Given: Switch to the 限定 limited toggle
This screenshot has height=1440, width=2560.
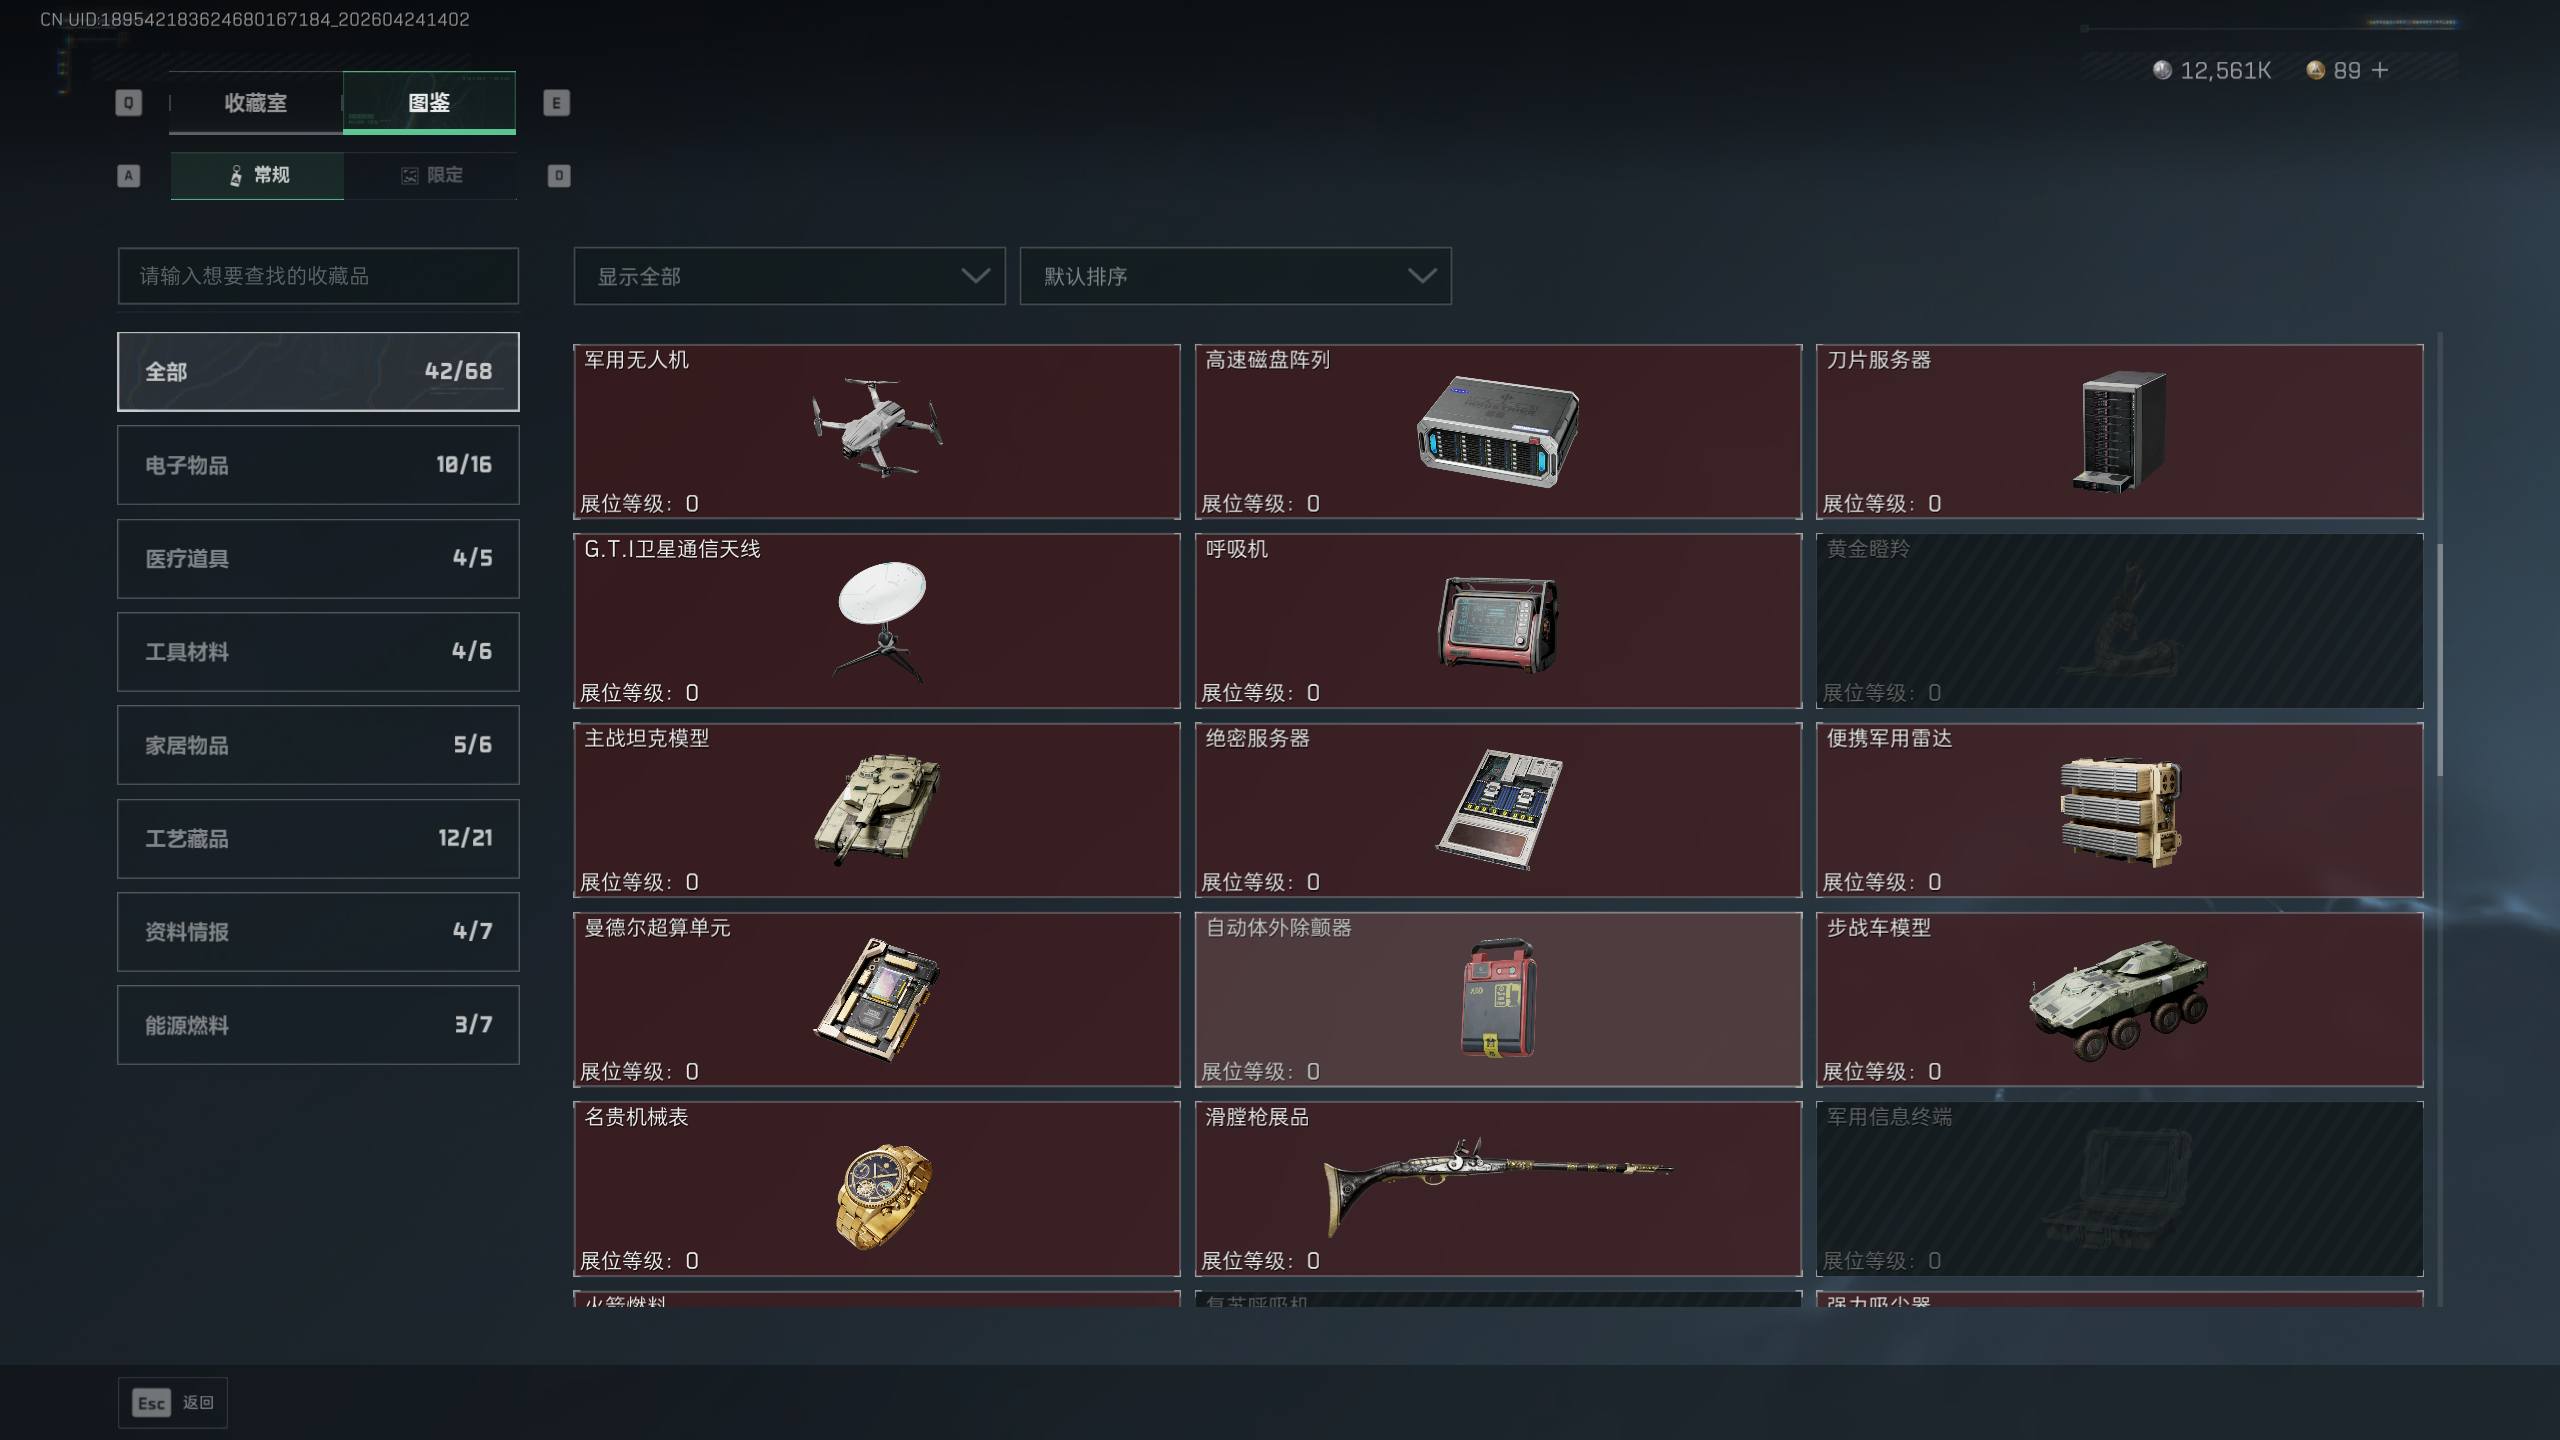Looking at the screenshot, I should coord(431,176).
